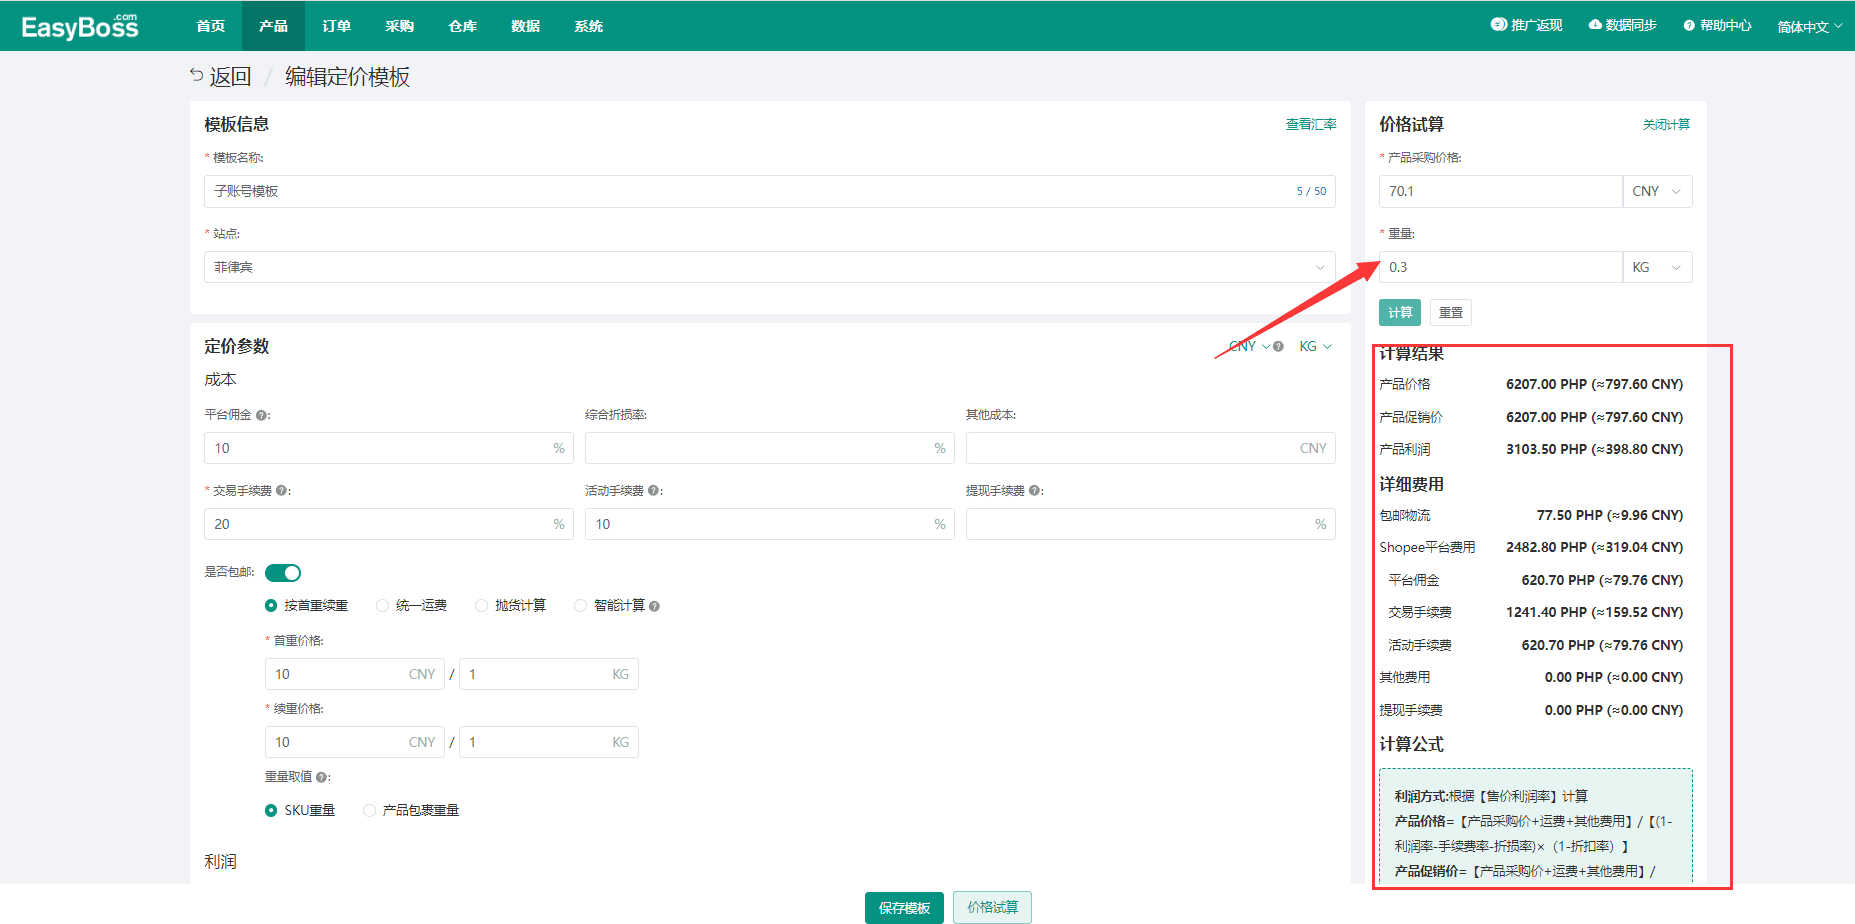
Task: Open help tooltip icon beside 重量取值
Action: [321, 777]
